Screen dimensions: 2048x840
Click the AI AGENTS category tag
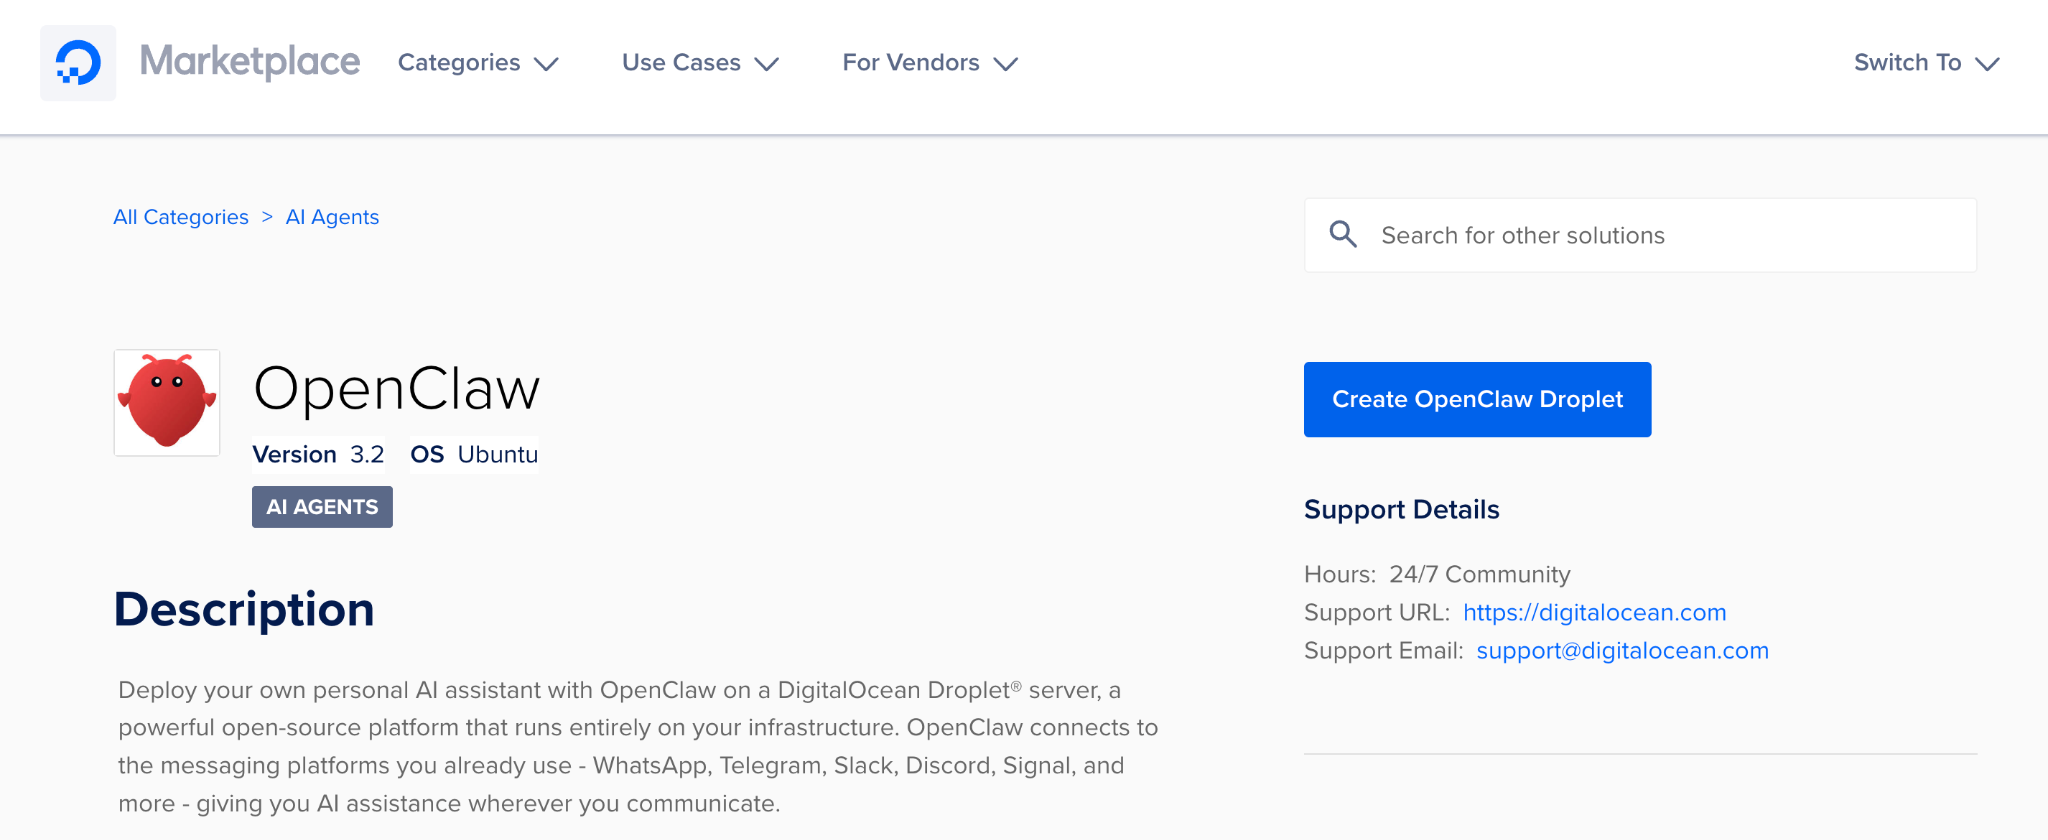coord(322,507)
